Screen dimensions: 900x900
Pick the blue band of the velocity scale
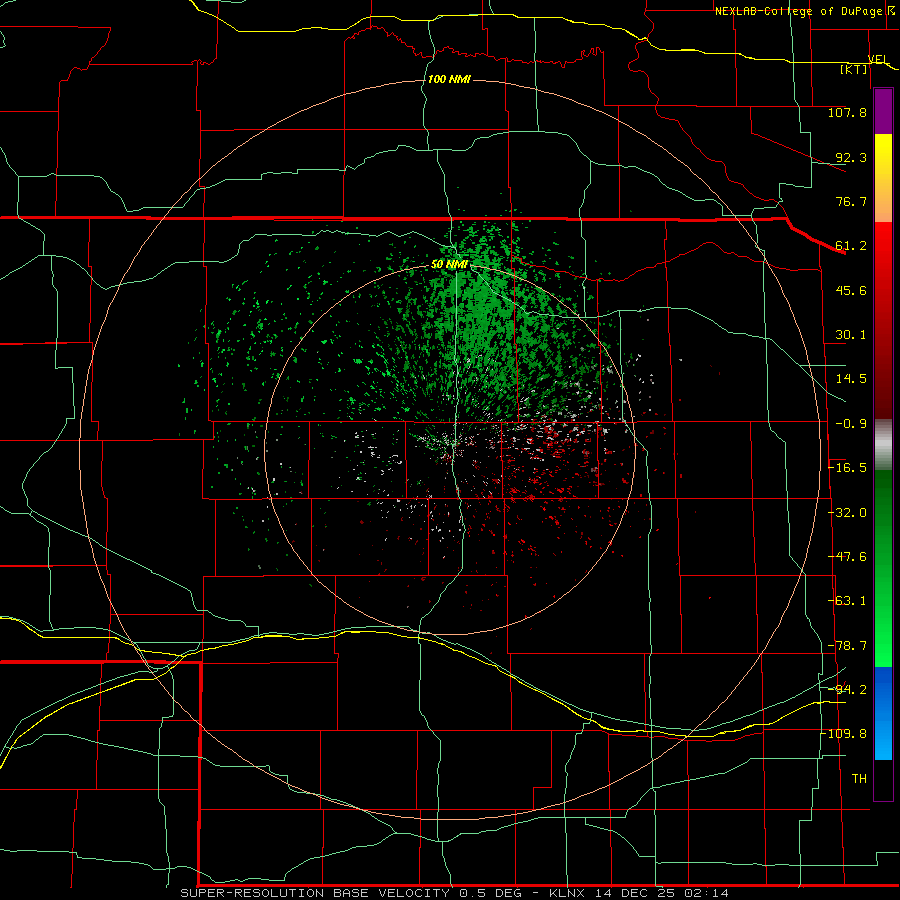(883, 713)
